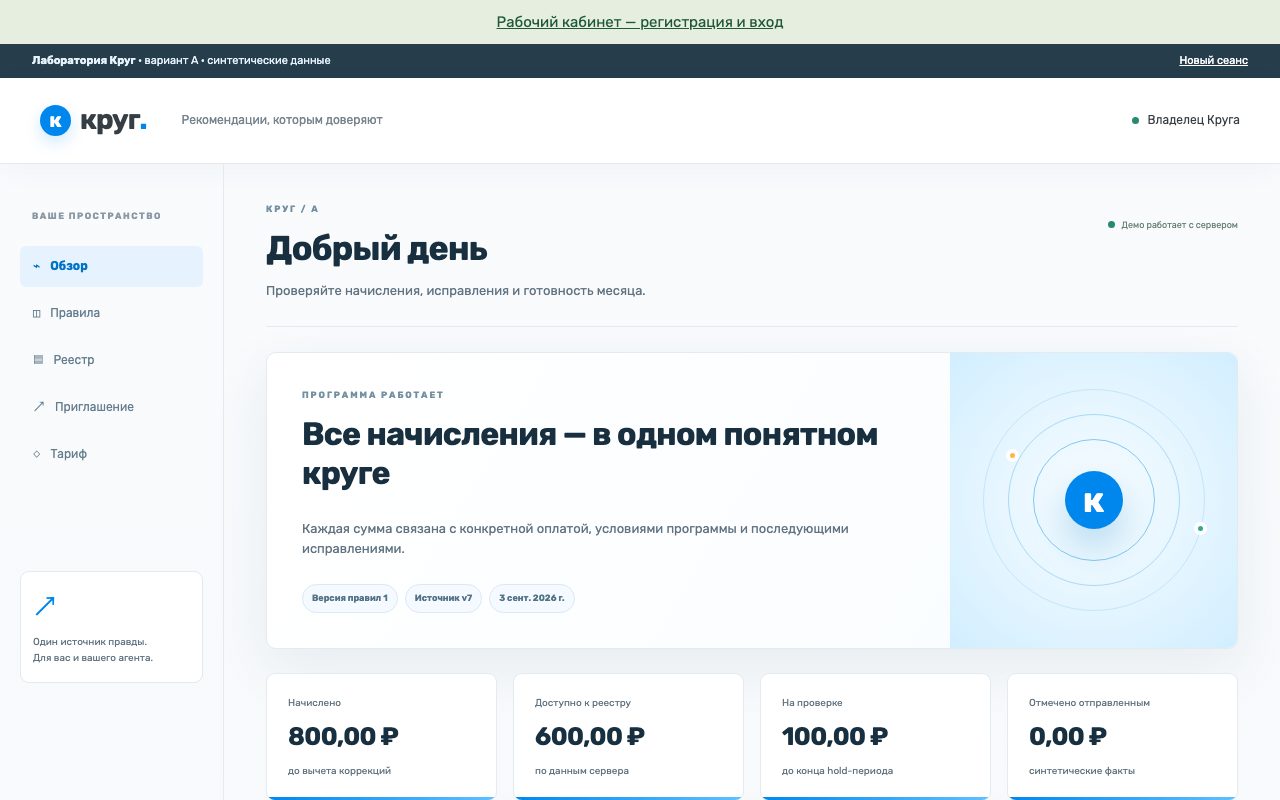
Task: Open the Обзор section in sidebar
Action: (111, 266)
